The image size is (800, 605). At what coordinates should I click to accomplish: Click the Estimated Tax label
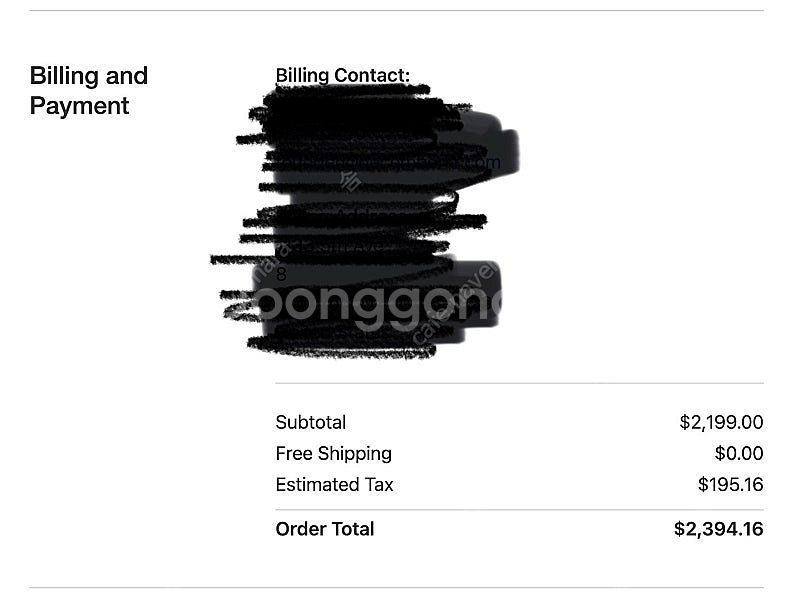[x=334, y=485]
